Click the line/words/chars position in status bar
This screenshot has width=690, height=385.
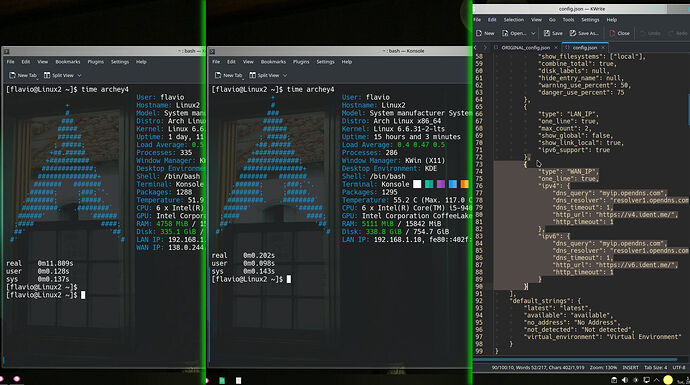click(x=538, y=367)
